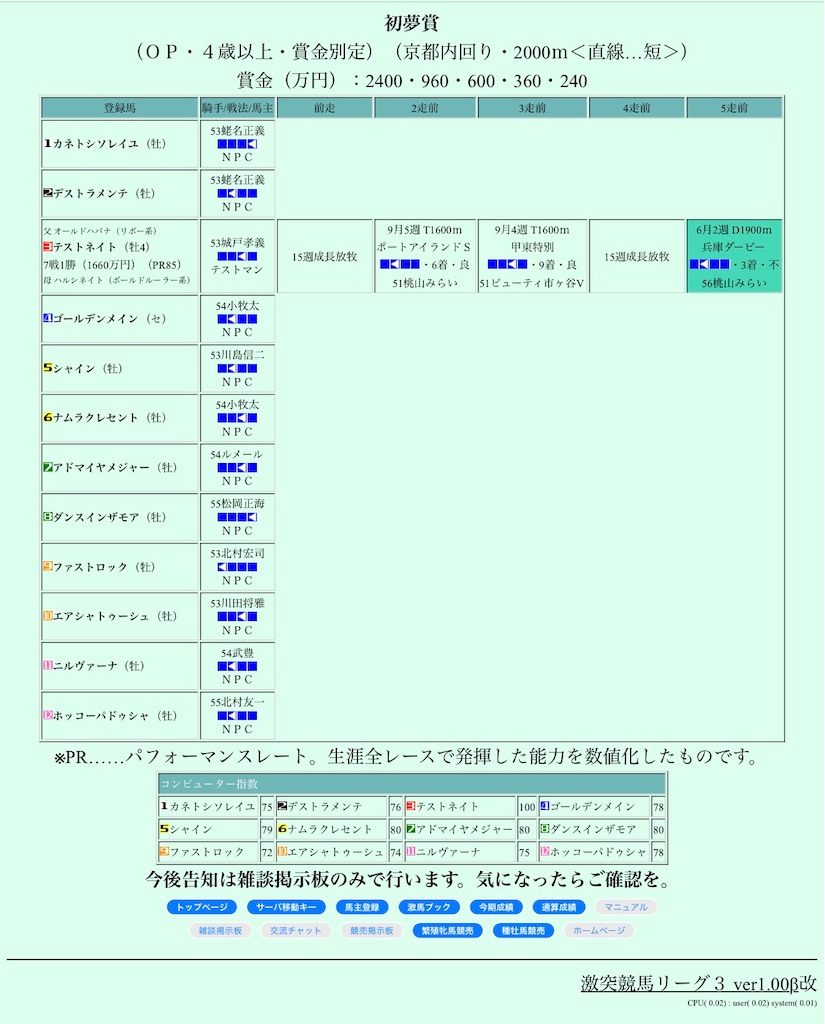
Task: Open the 交流チャット button
Action: (x=296, y=931)
